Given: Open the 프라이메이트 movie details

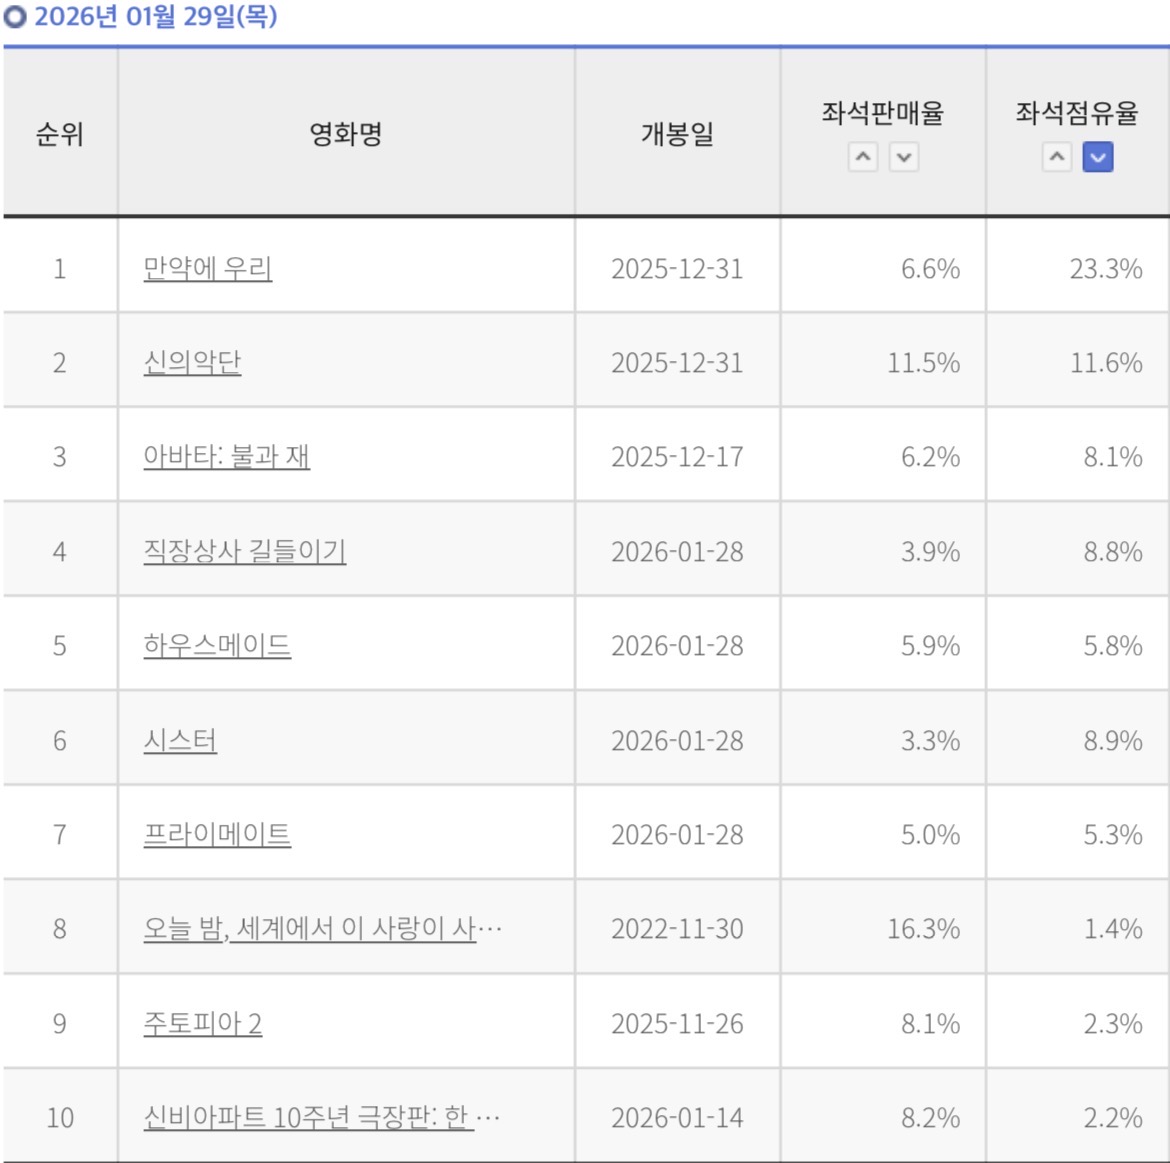Looking at the screenshot, I should (x=217, y=835).
